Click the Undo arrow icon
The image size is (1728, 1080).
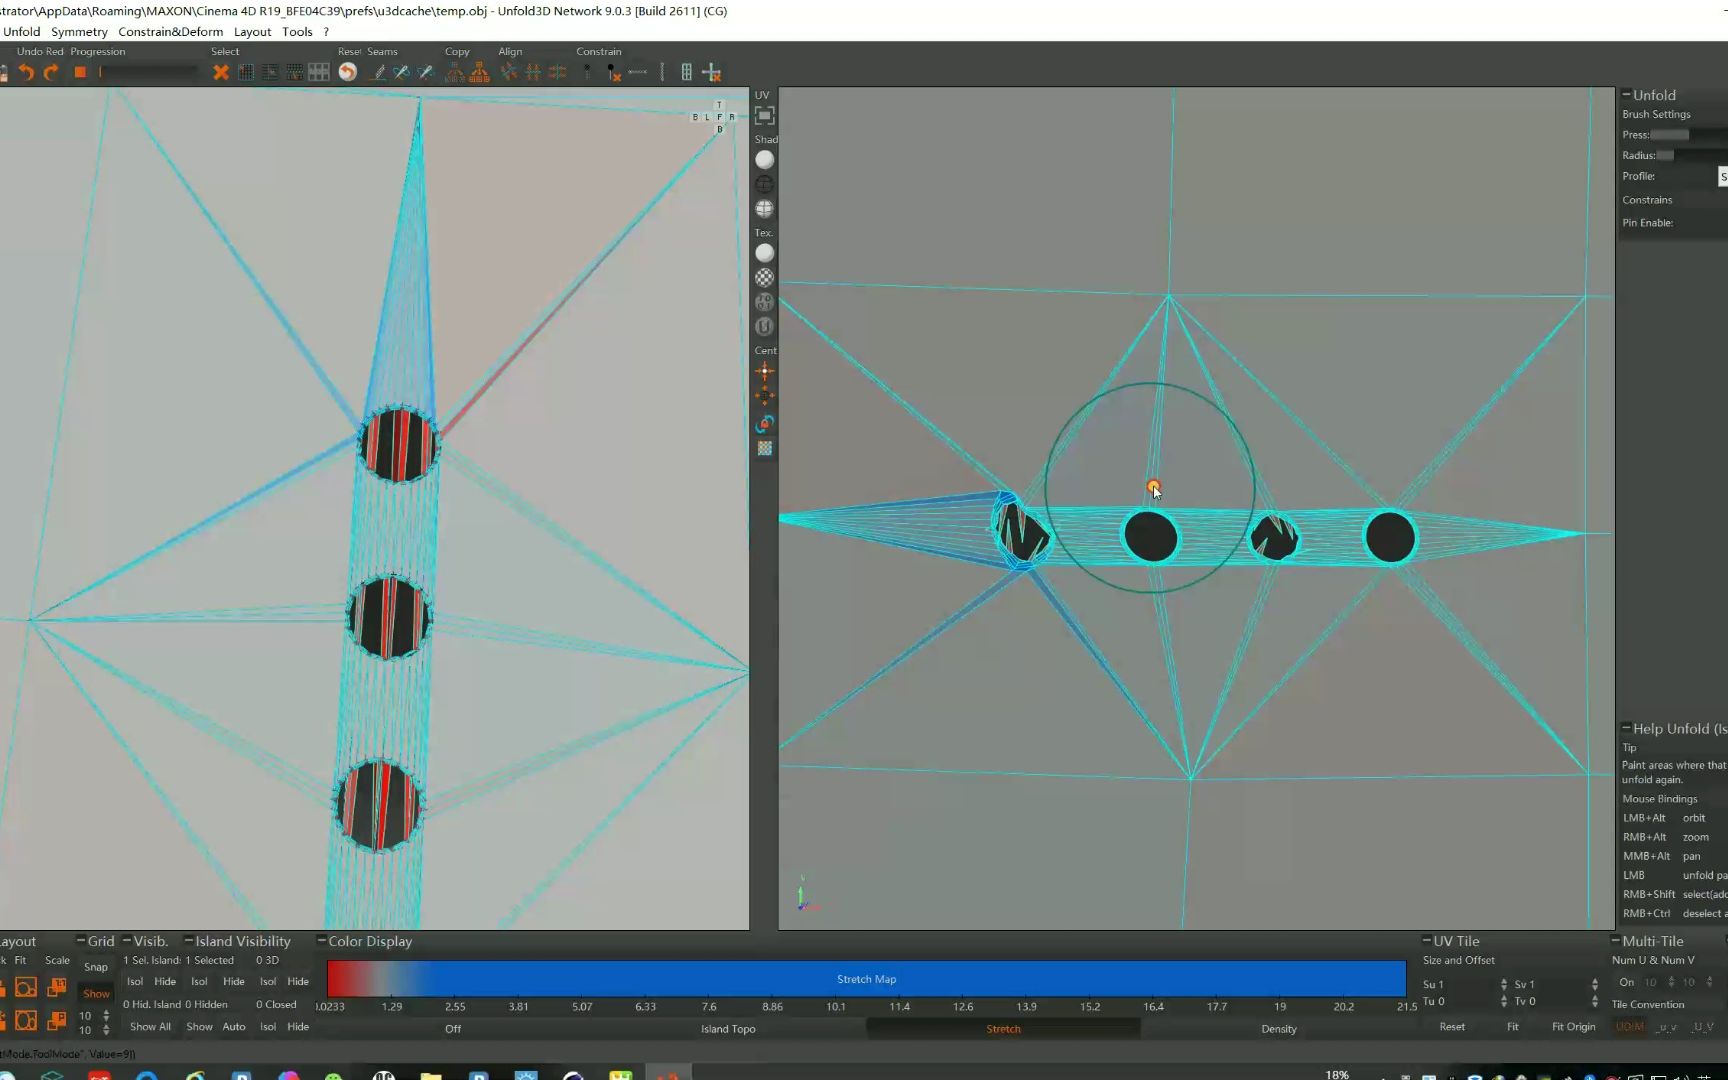26,72
